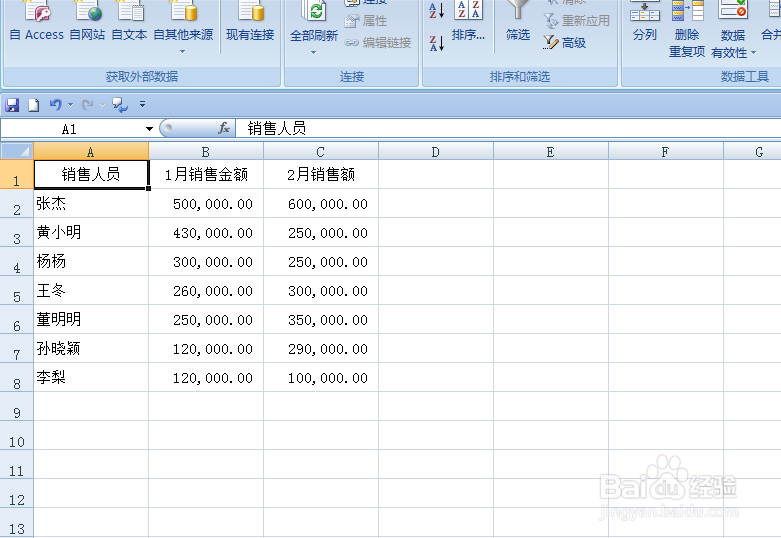Select cell value 260,000.00
The image size is (781, 538).
click(x=206, y=290)
